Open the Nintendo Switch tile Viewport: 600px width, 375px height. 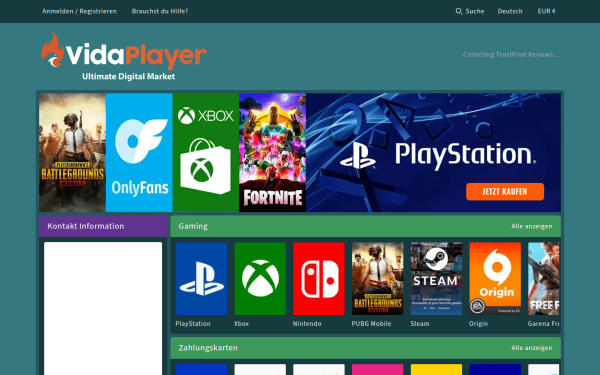319,279
